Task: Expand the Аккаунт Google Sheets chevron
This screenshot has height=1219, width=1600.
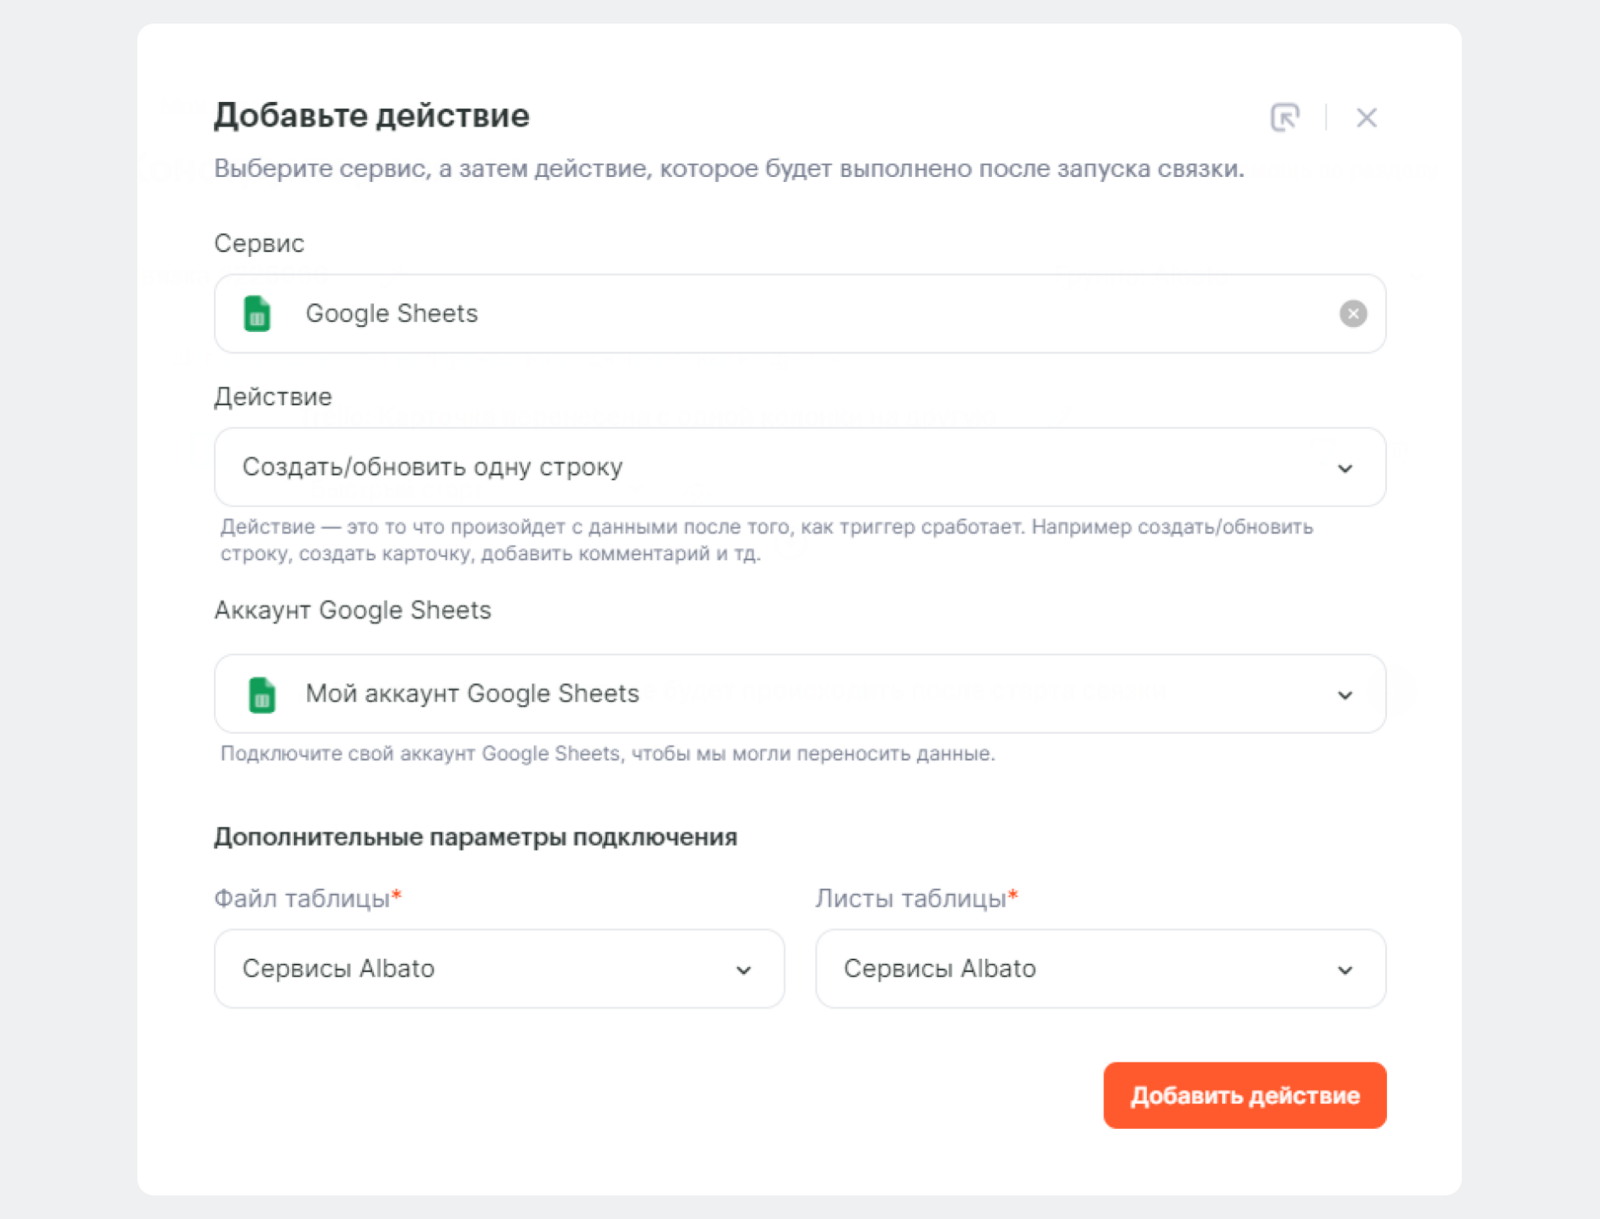Action: (x=1345, y=695)
